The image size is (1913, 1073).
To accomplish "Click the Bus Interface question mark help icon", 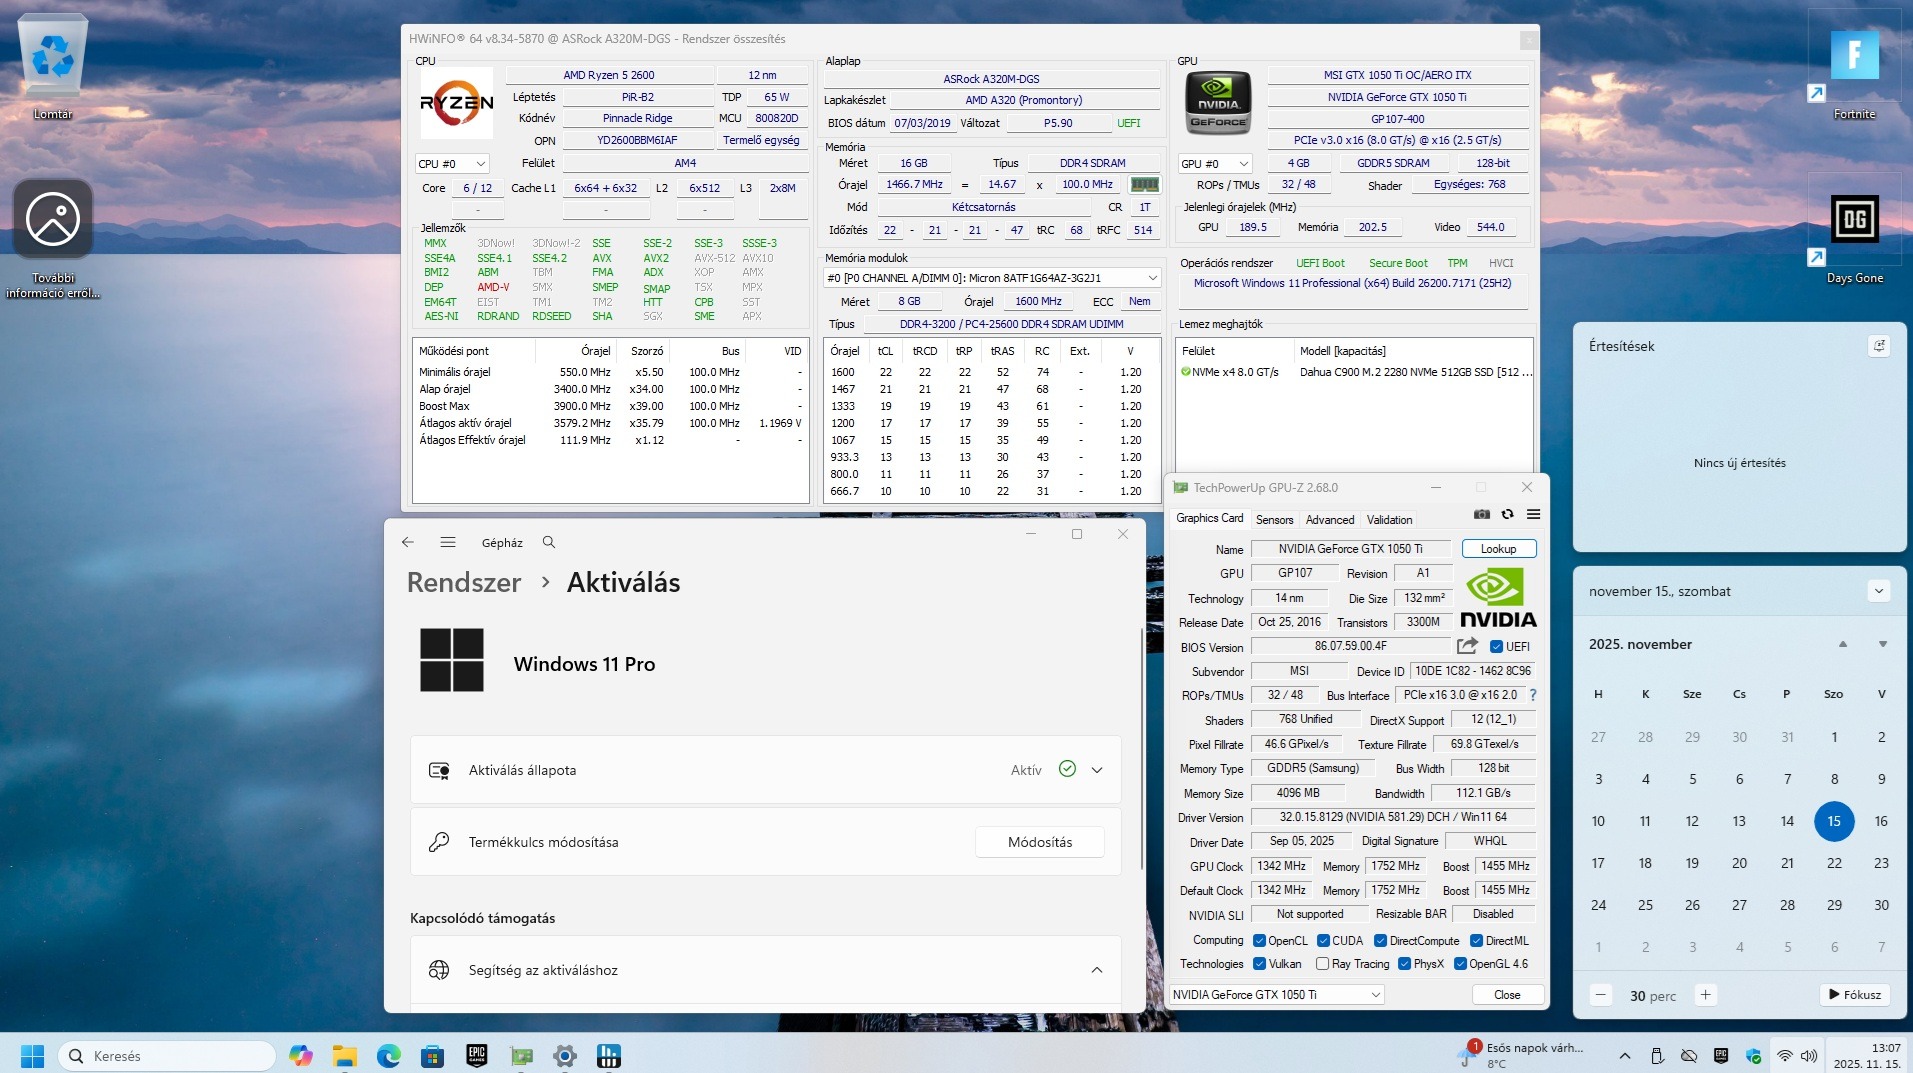I will tap(1532, 695).
